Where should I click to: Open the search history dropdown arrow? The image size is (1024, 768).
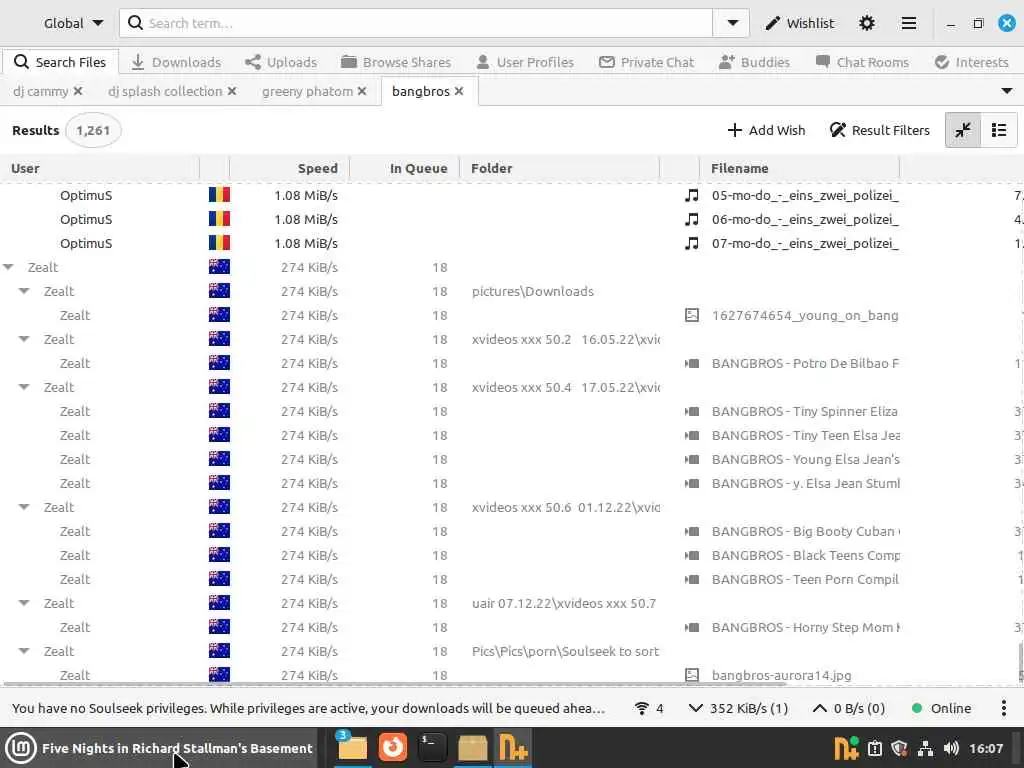click(x=732, y=24)
